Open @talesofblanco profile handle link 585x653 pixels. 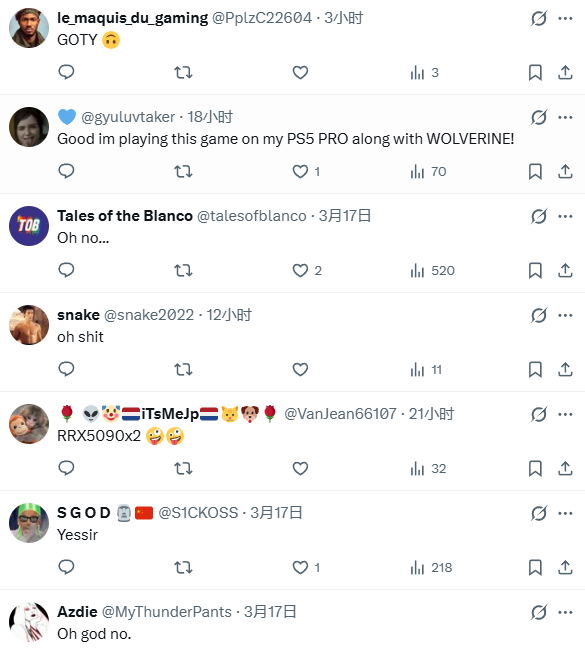coord(251,216)
